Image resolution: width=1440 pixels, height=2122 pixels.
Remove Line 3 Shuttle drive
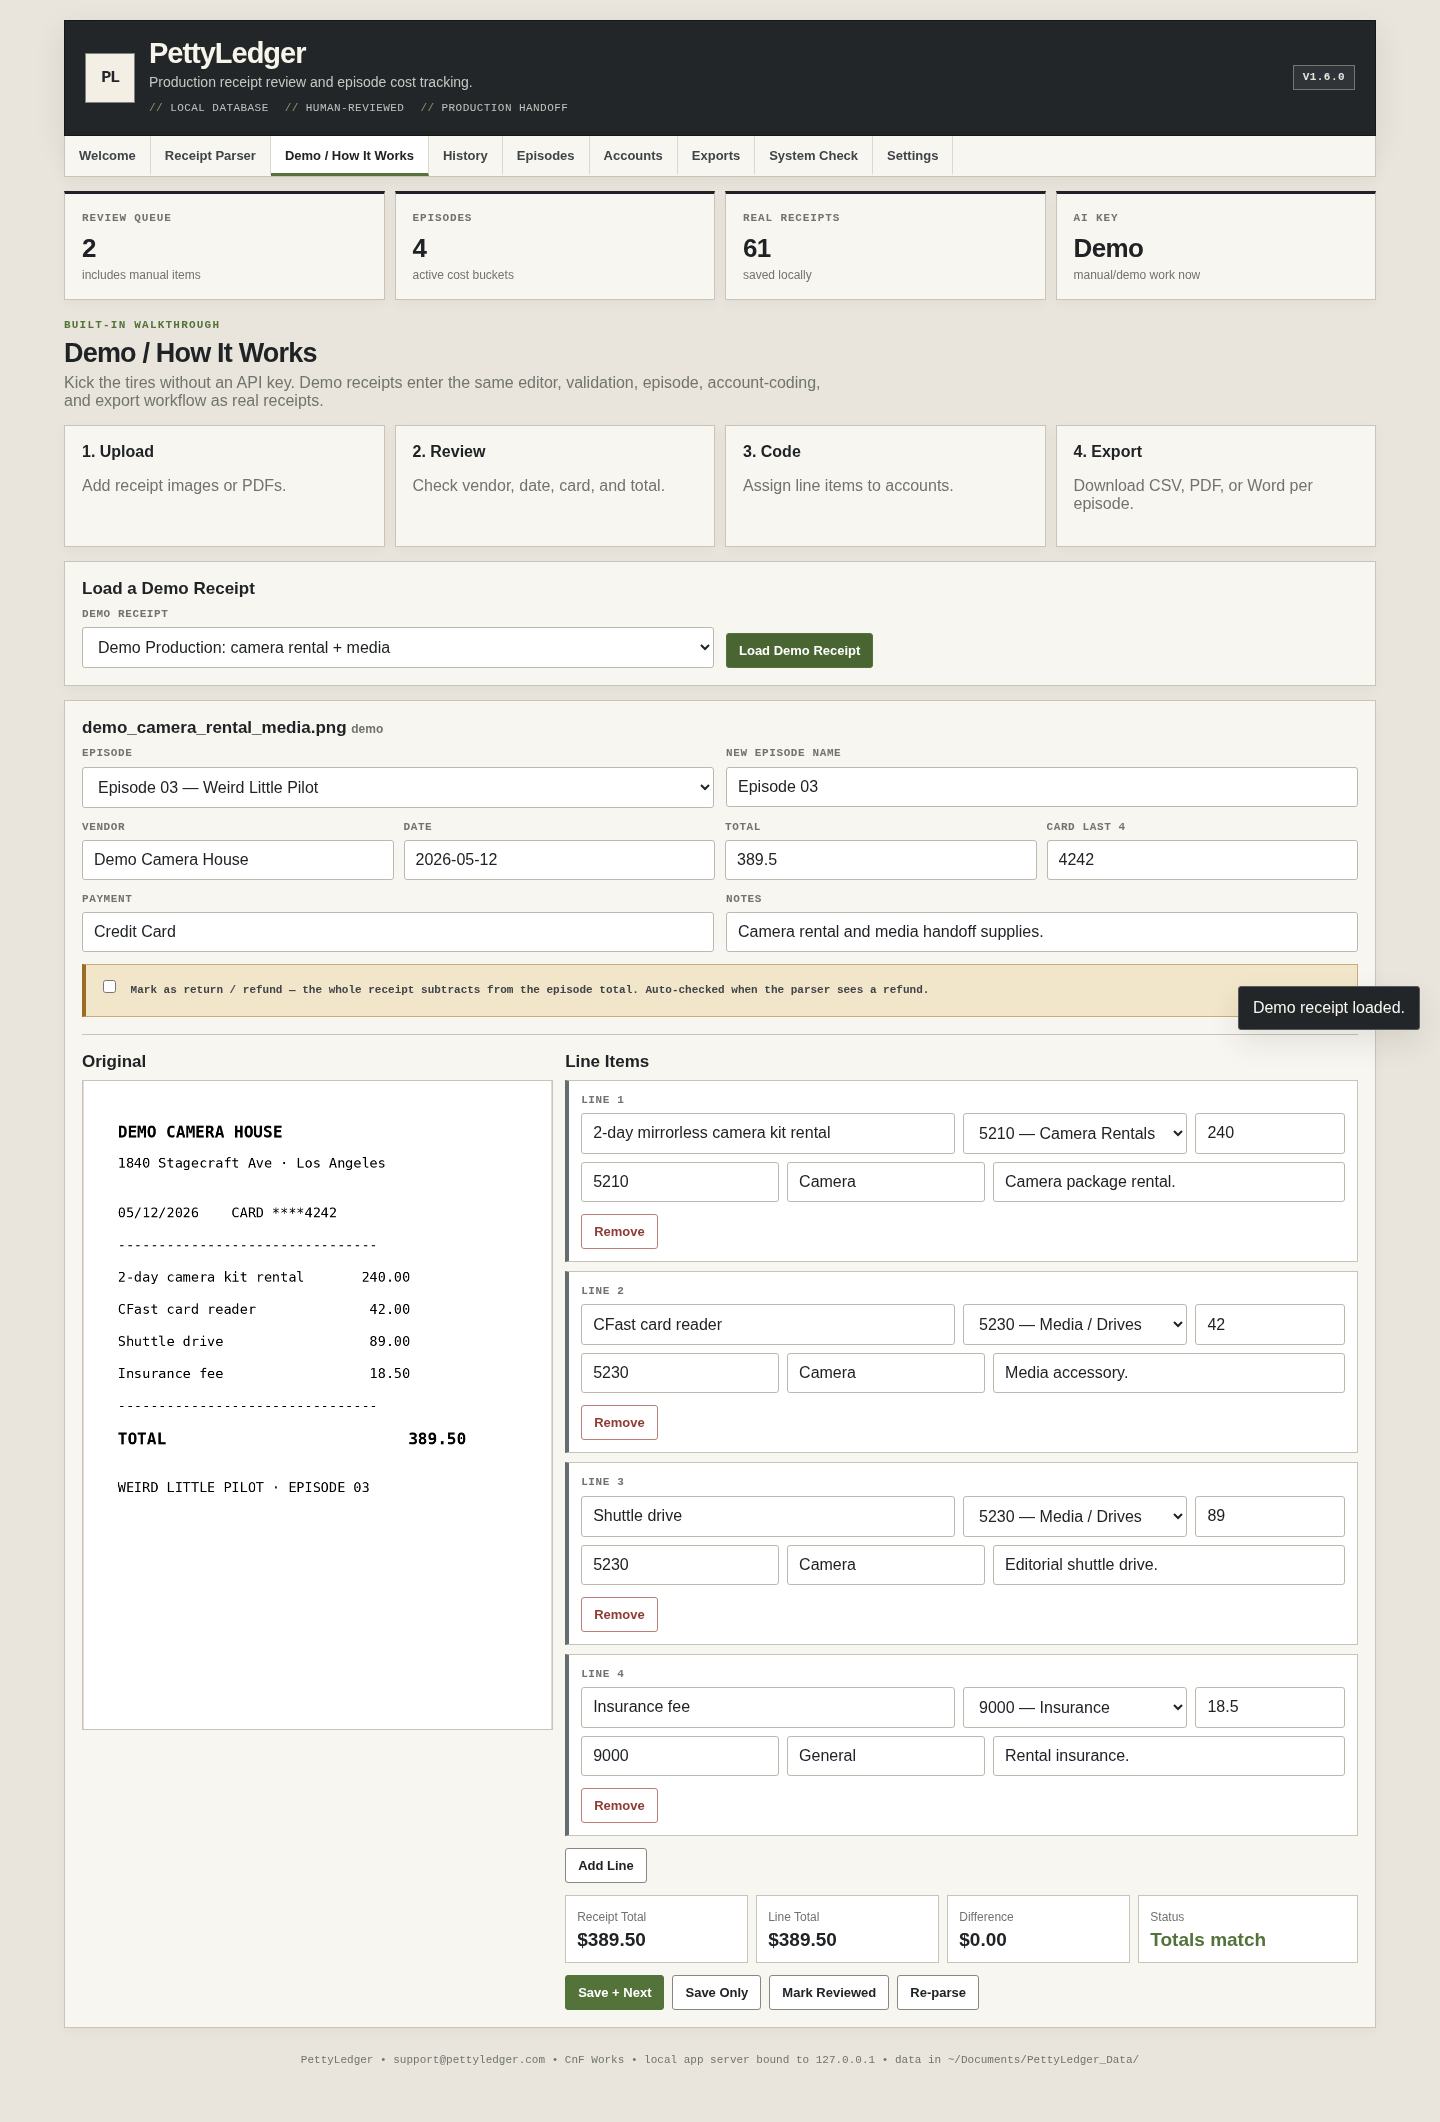619,1615
